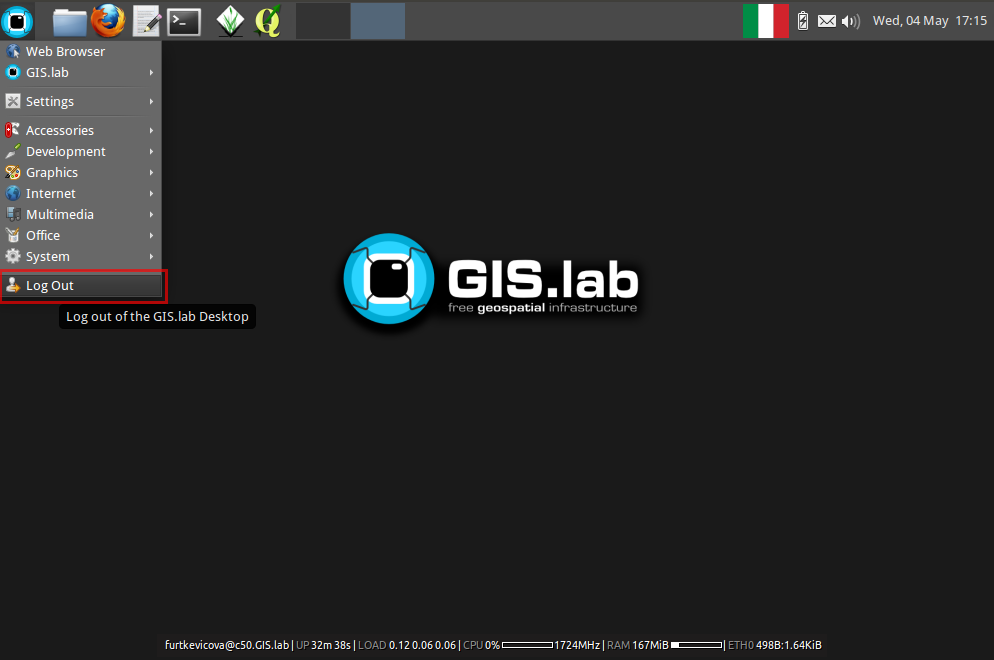
Task: Click the RAM usage bar in status line
Action: tap(697, 645)
